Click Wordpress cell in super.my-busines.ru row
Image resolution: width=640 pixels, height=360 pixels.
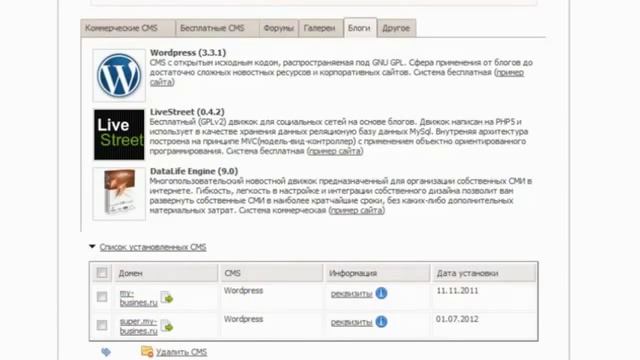tap(243, 319)
